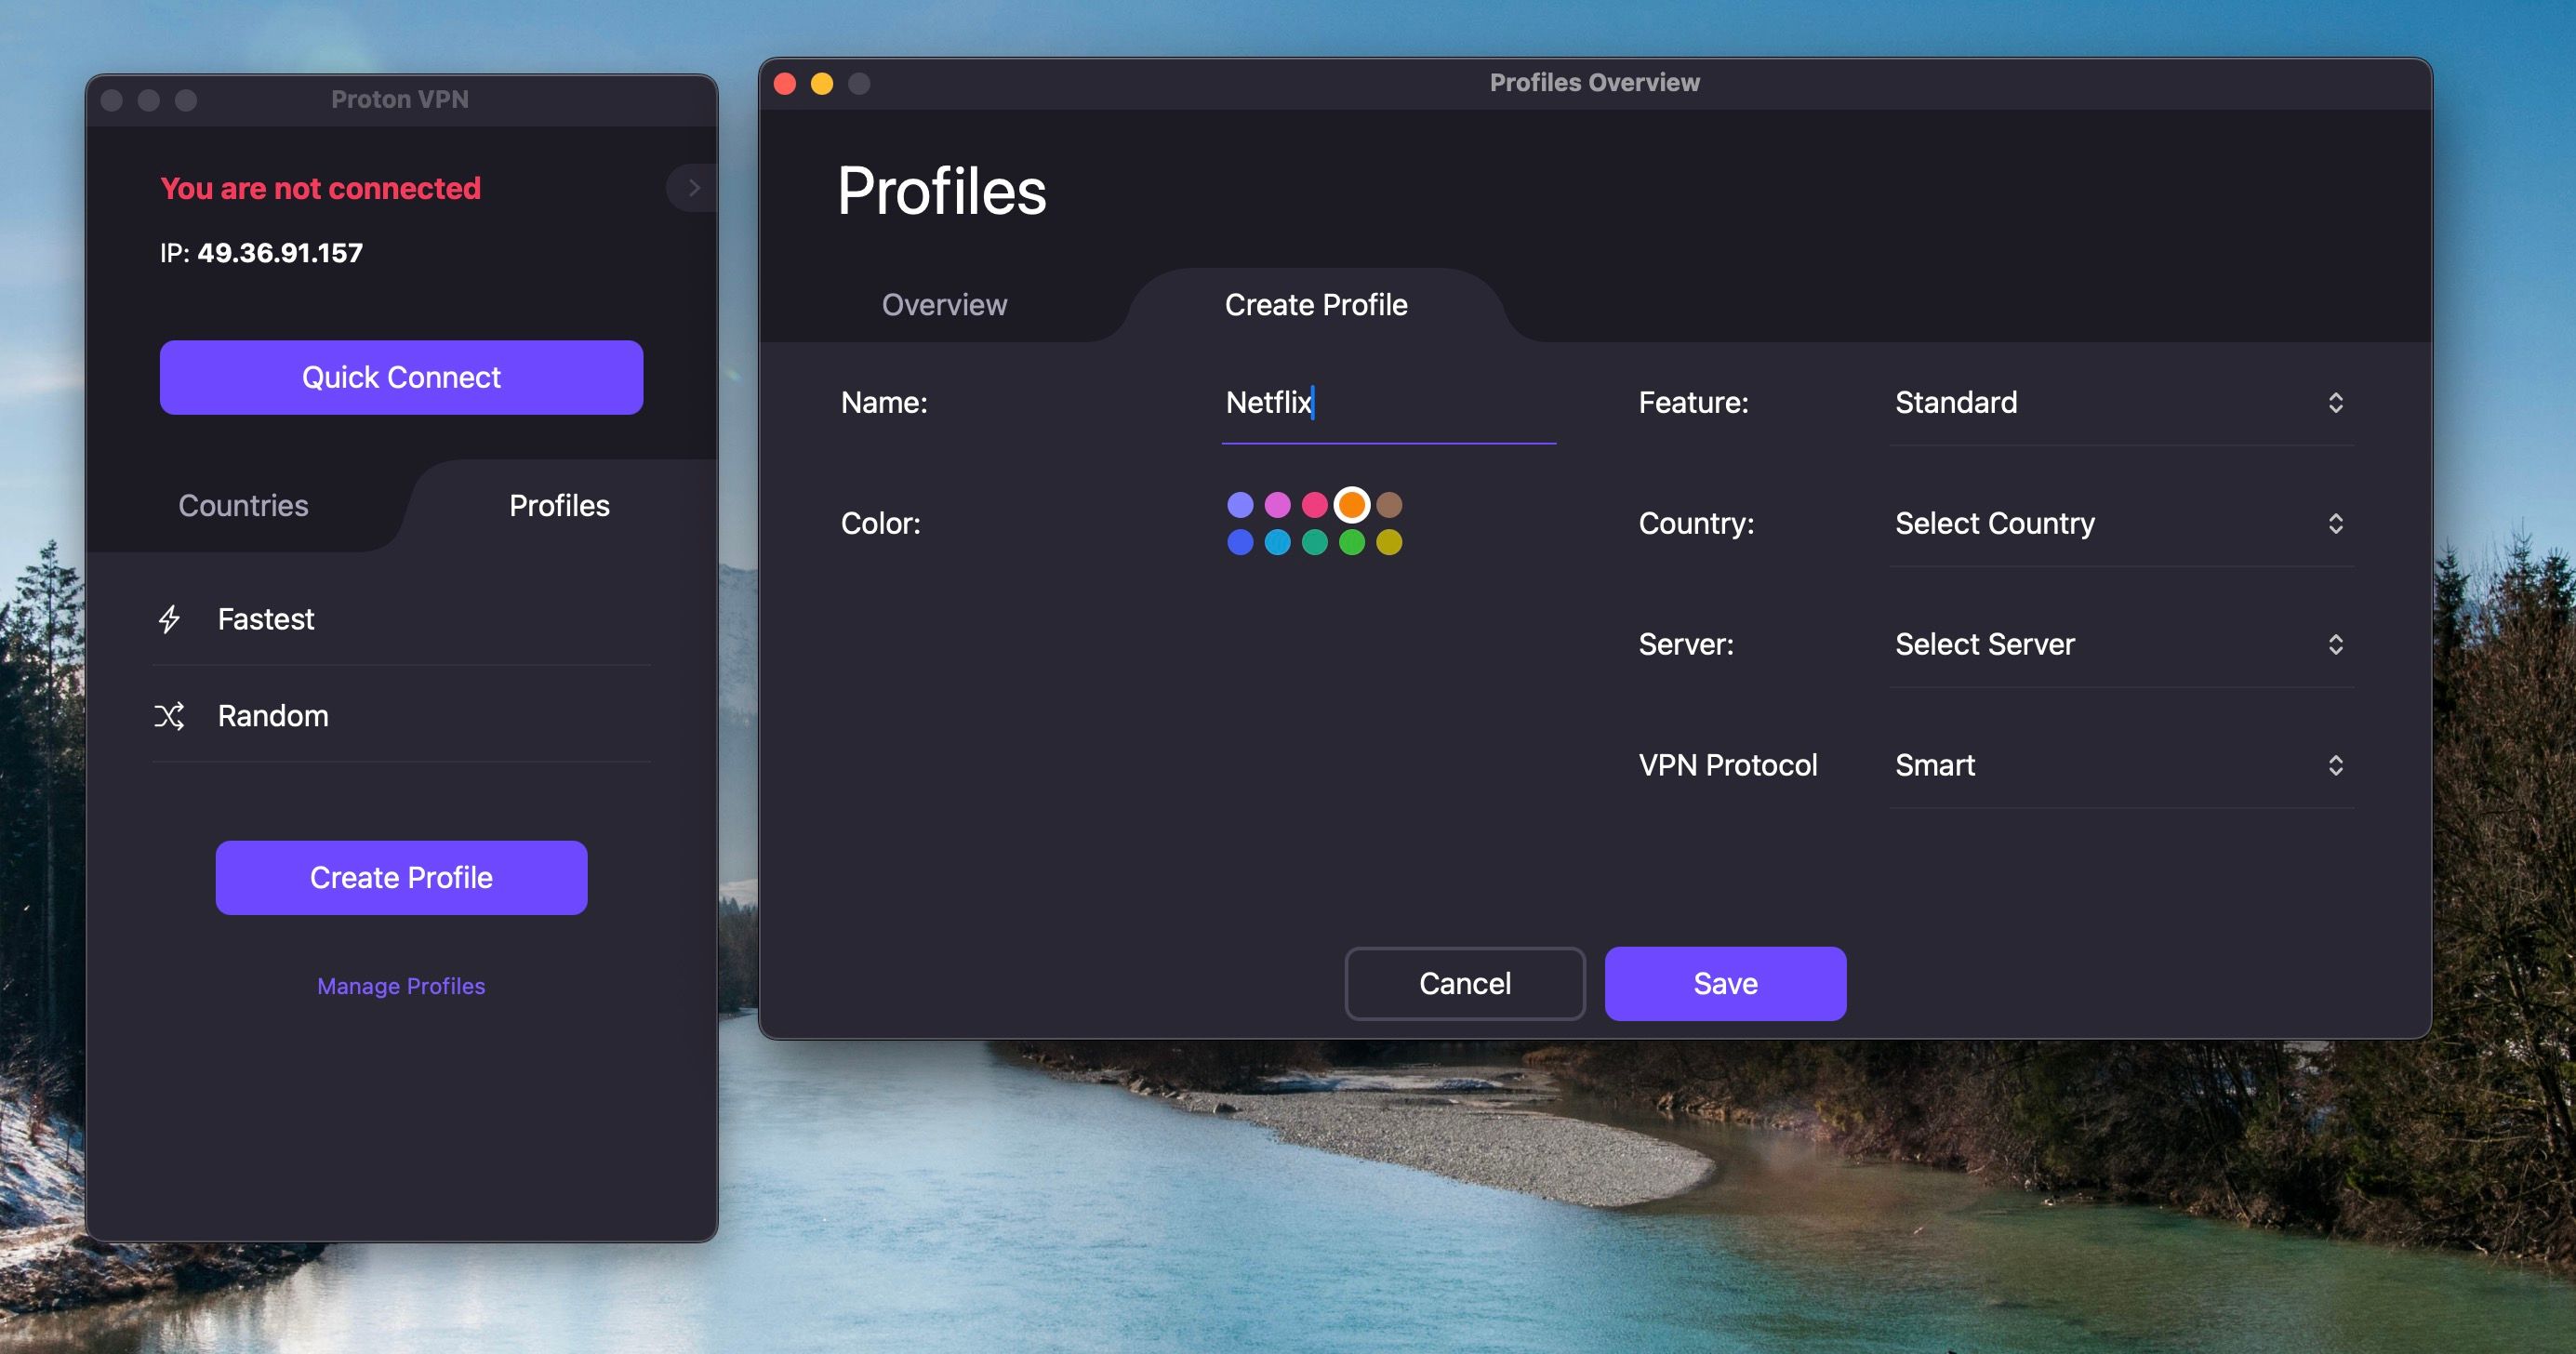Close the Profiles Overview window

click(785, 84)
